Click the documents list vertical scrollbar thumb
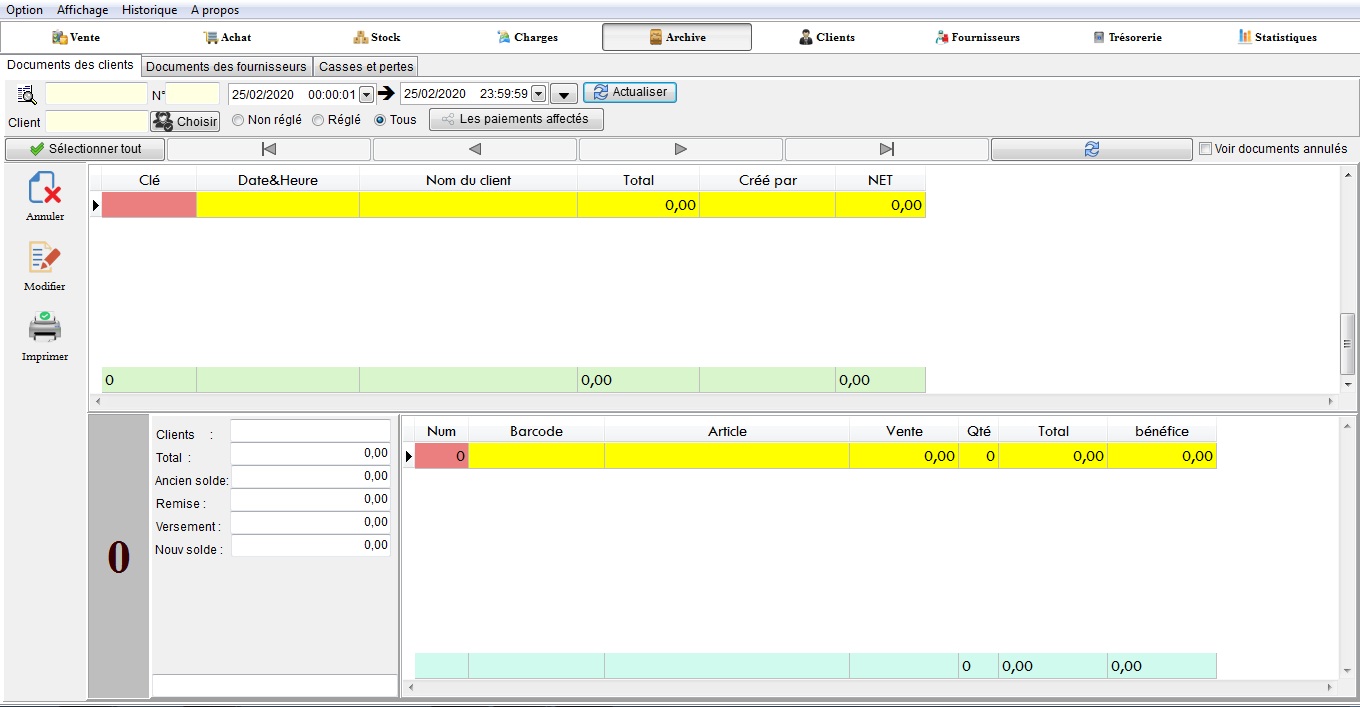Screen dimensions: 1360x707 (x=1347, y=343)
